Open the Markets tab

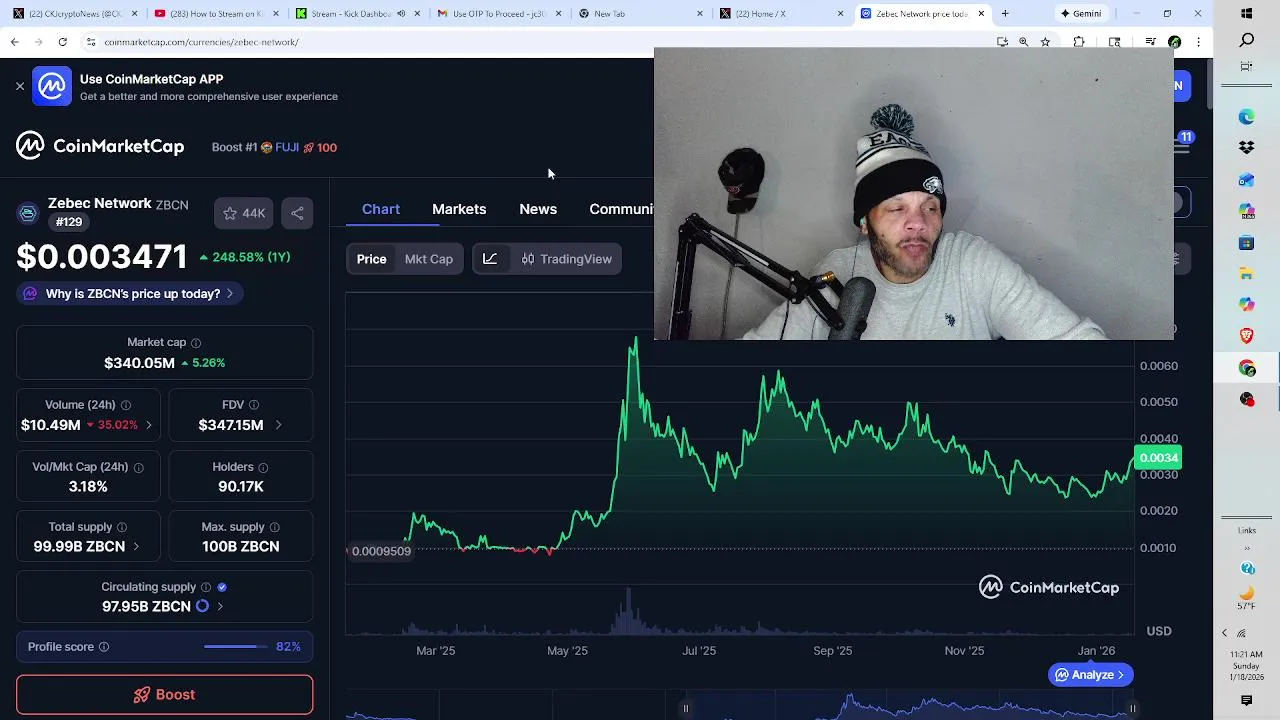click(x=459, y=209)
